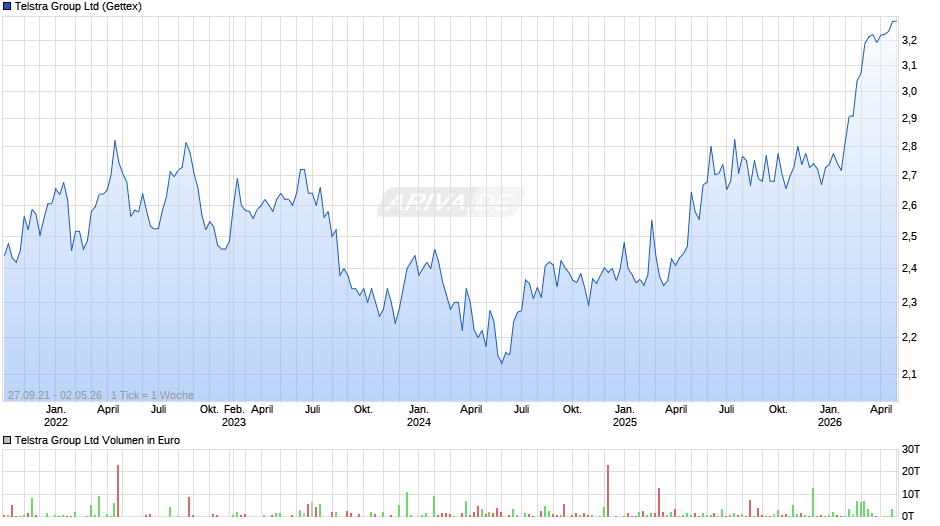Click the 'Jan. 2022' time axis label

(x=56, y=416)
